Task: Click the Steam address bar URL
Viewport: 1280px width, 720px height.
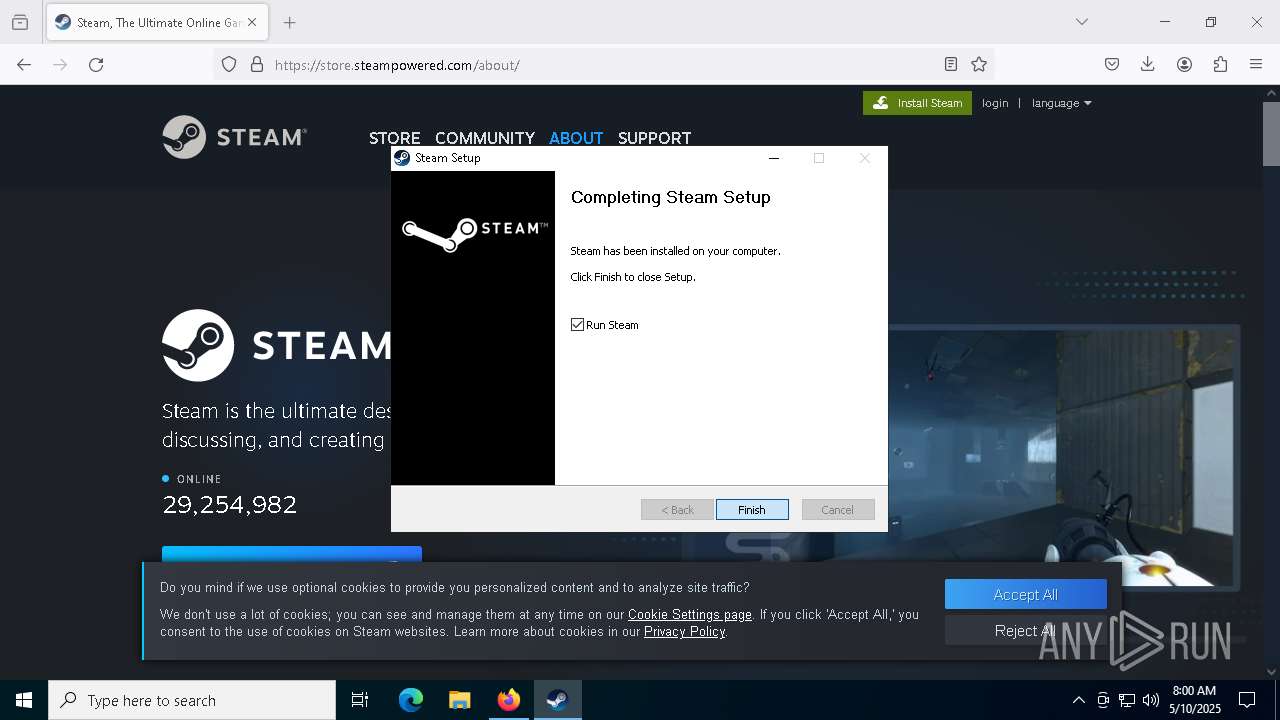Action: click(x=397, y=65)
